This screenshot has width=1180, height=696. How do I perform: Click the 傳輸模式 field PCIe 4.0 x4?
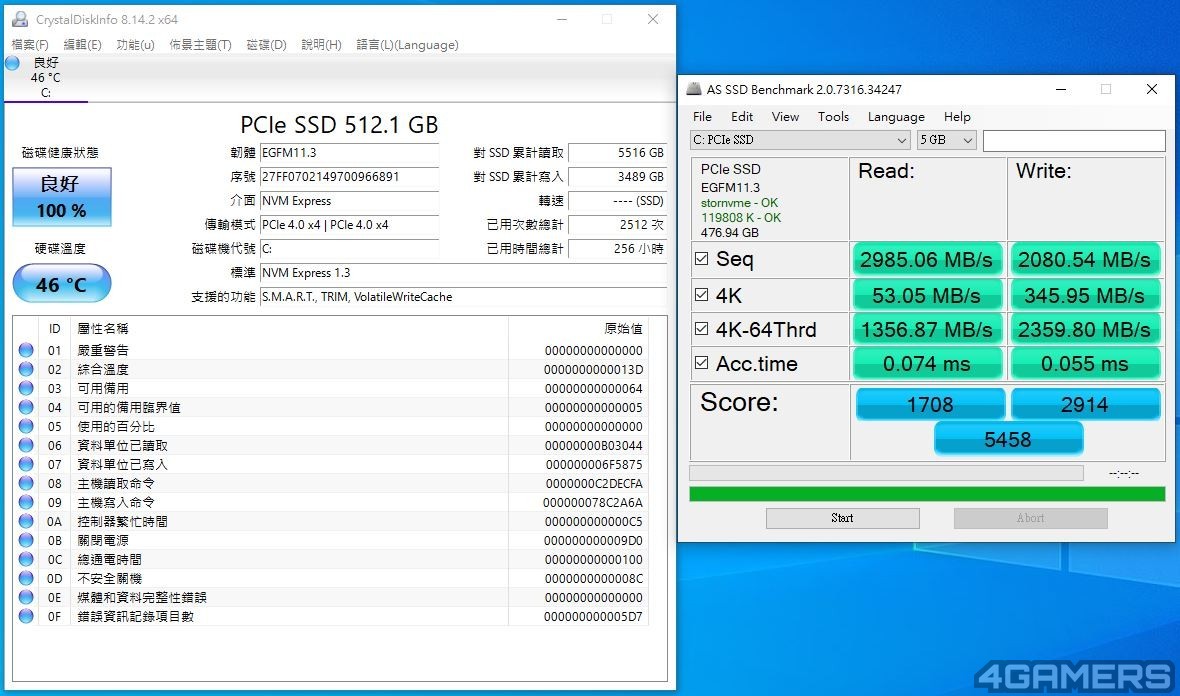click(x=349, y=224)
